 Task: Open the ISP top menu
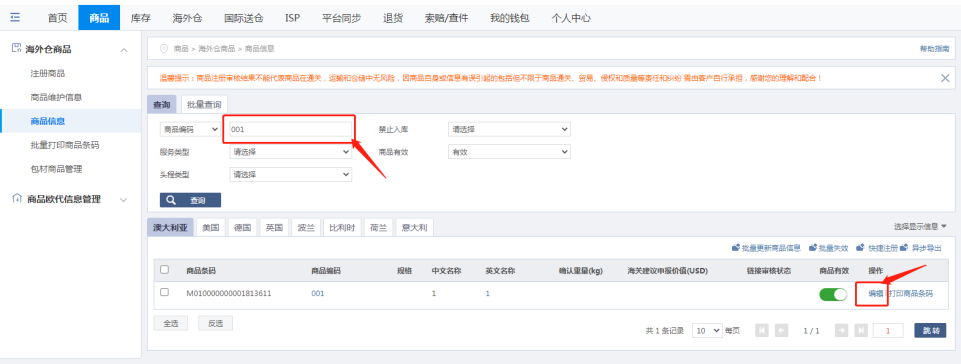click(293, 18)
